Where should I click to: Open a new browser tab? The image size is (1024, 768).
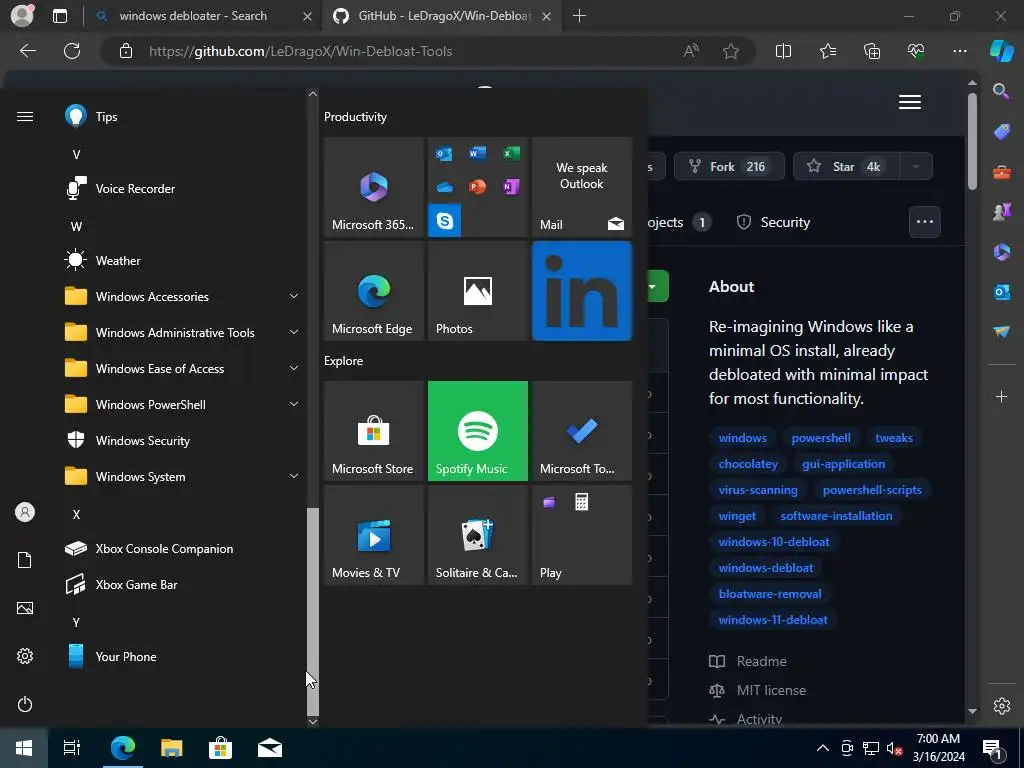pyautogui.click(x=579, y=16)
